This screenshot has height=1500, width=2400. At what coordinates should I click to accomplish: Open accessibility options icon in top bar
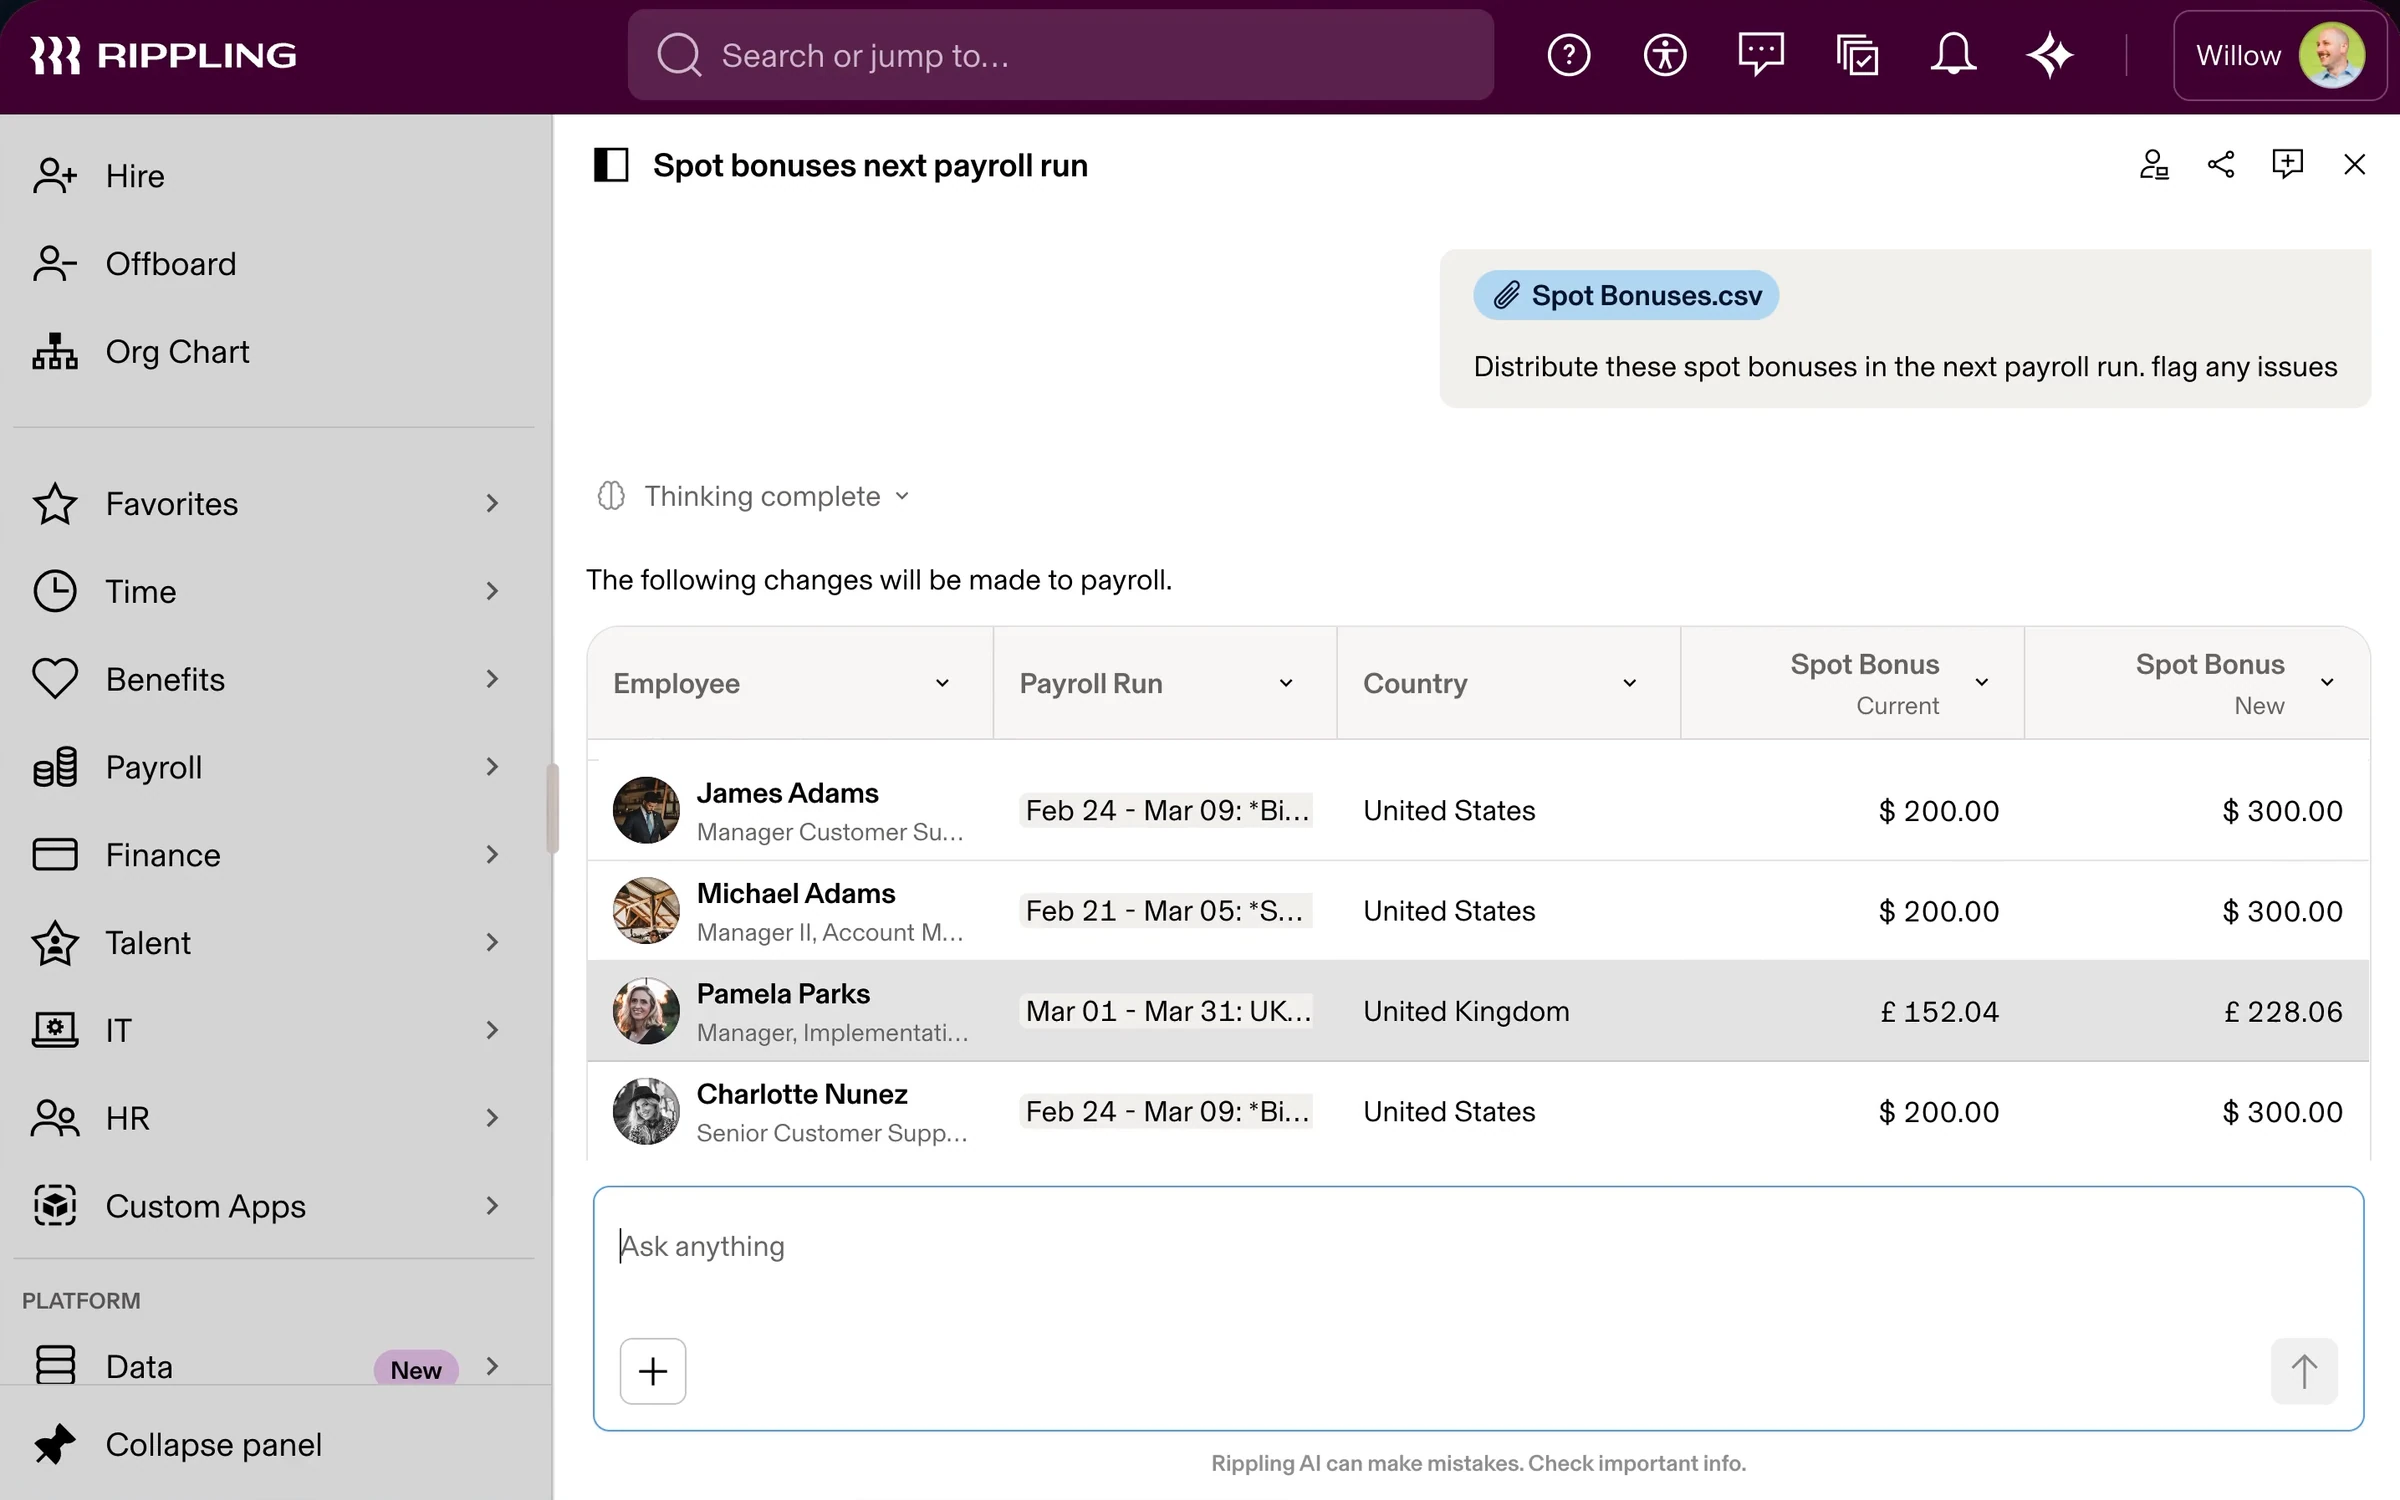(x=1664, y=55)
